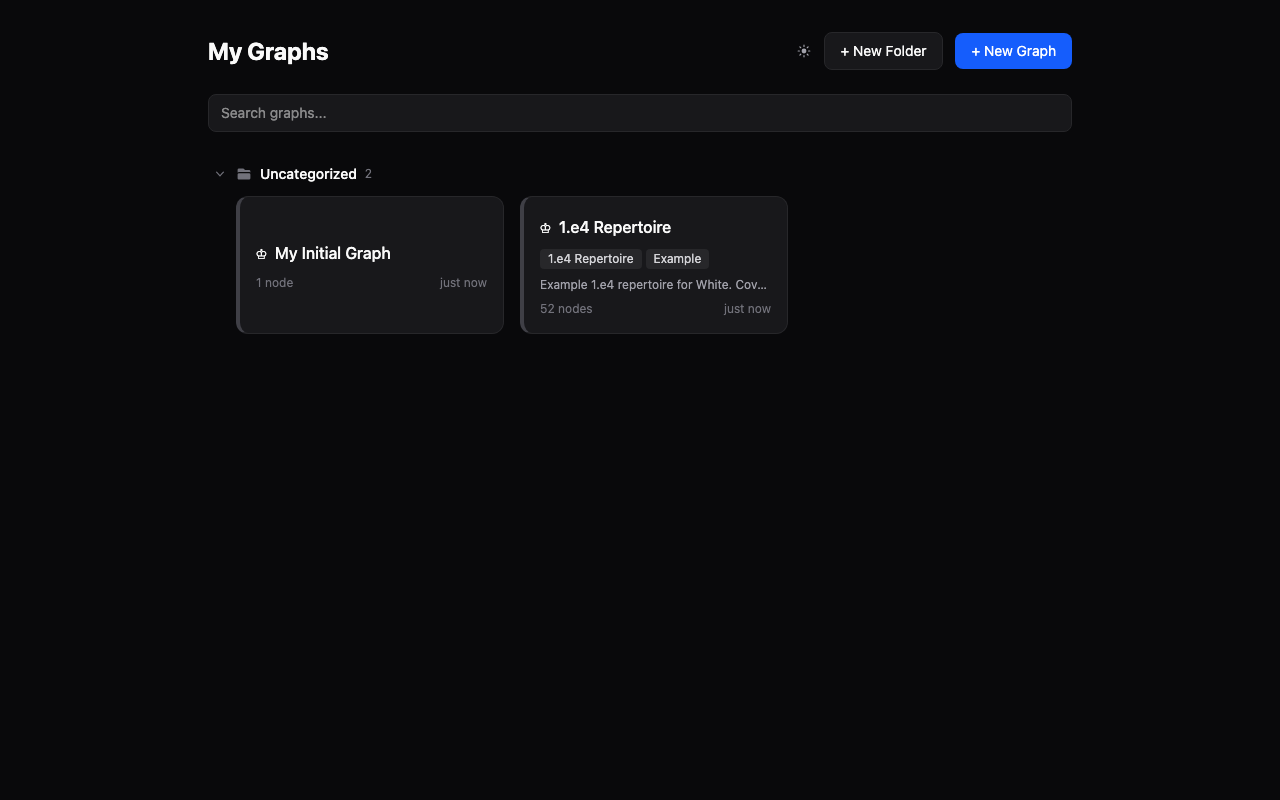Click the Uncategorized folder label
The image size is (1280, 800).
[x=308, y=173]
